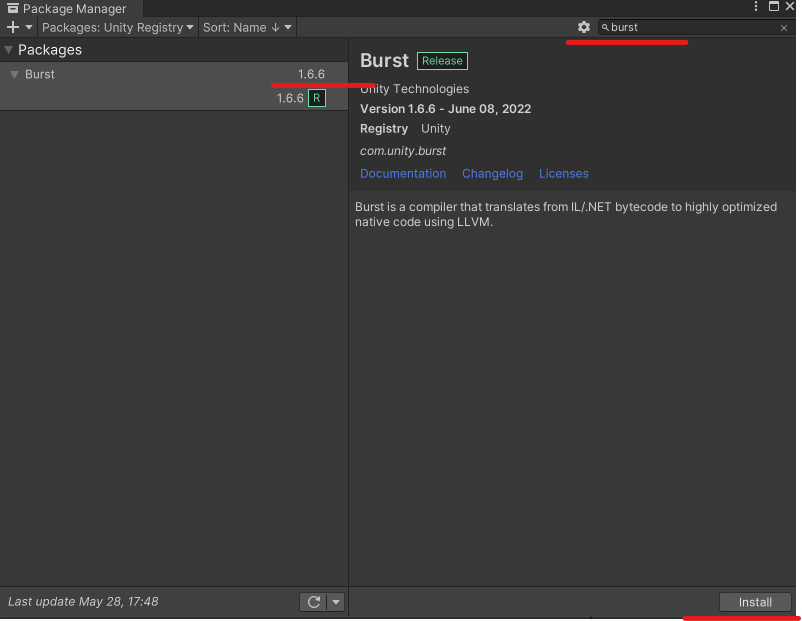Click the Release tag next to Burst

coord(442,61)
